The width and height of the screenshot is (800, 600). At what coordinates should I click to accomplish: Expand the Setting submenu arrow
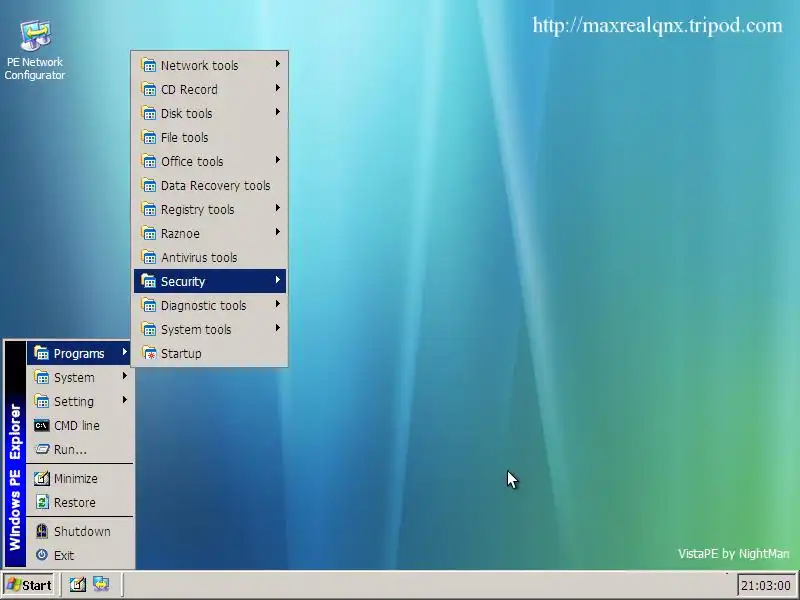coord(124,399)
